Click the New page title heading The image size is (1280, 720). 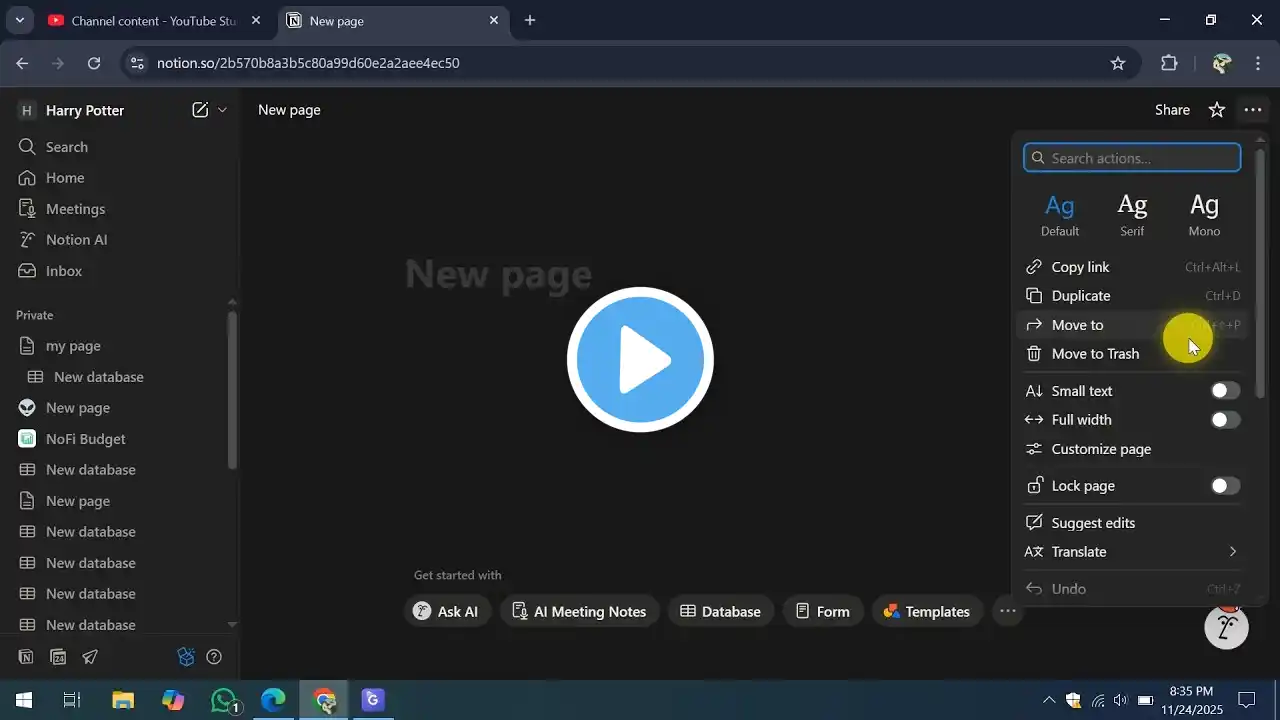pyautogui.click(x=499, y=274)
